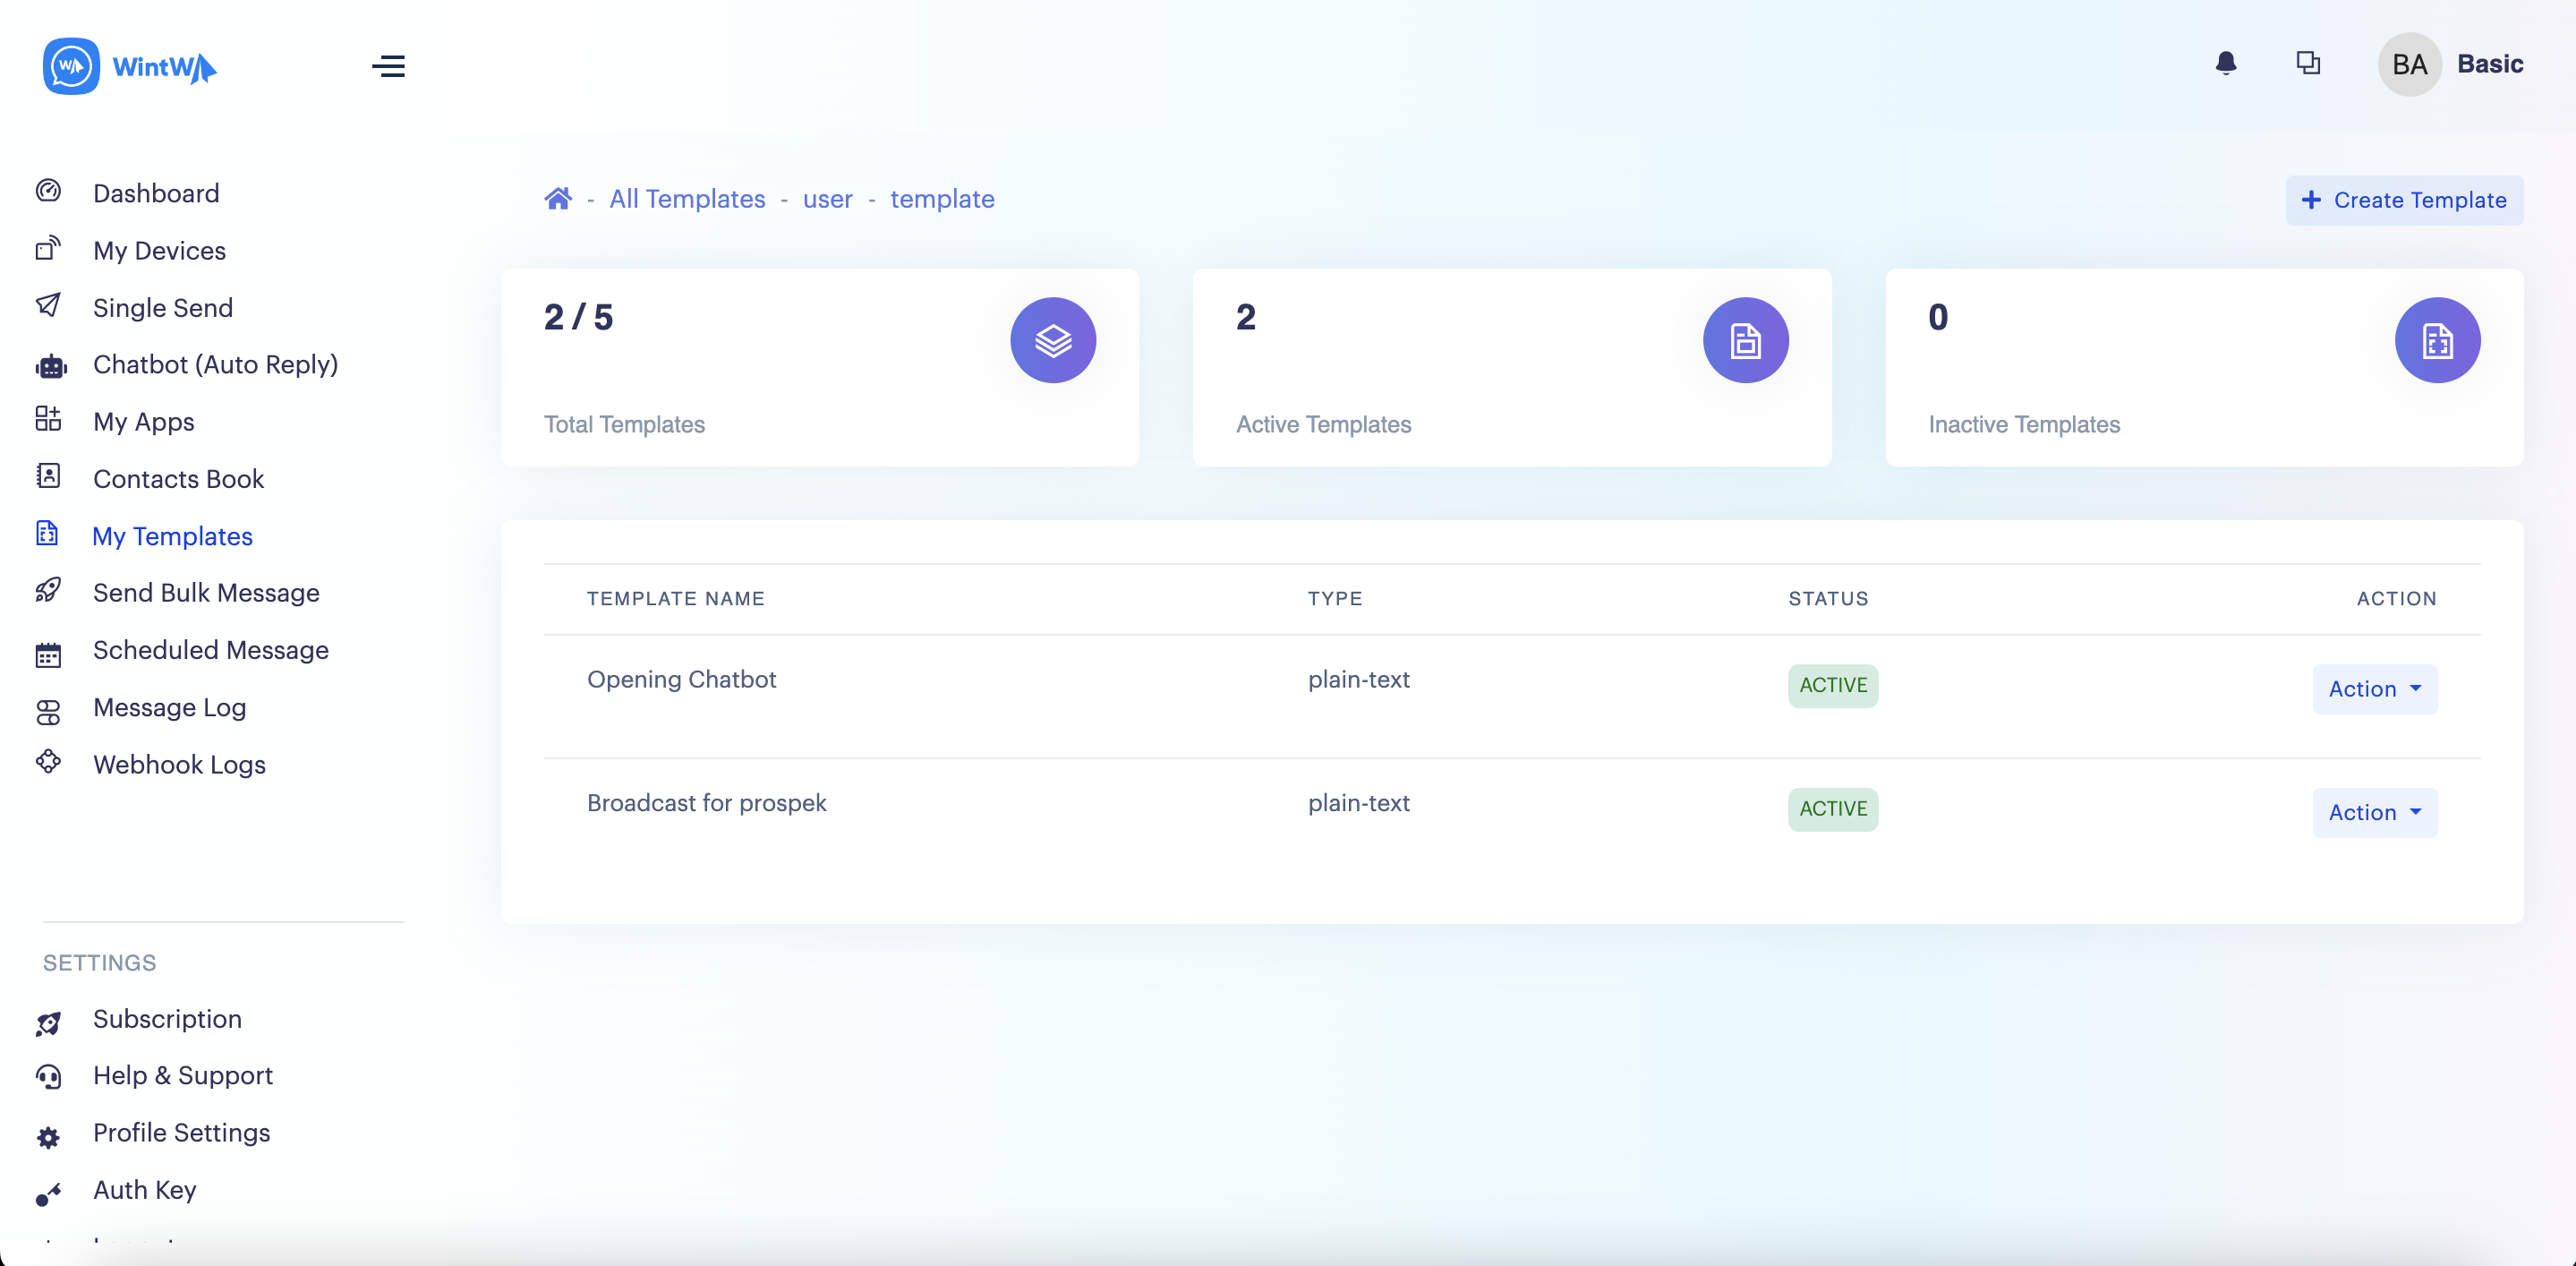Open the BA Basic profile menu
The width and height of the screenshot is (2576, 1266).
2450,64
